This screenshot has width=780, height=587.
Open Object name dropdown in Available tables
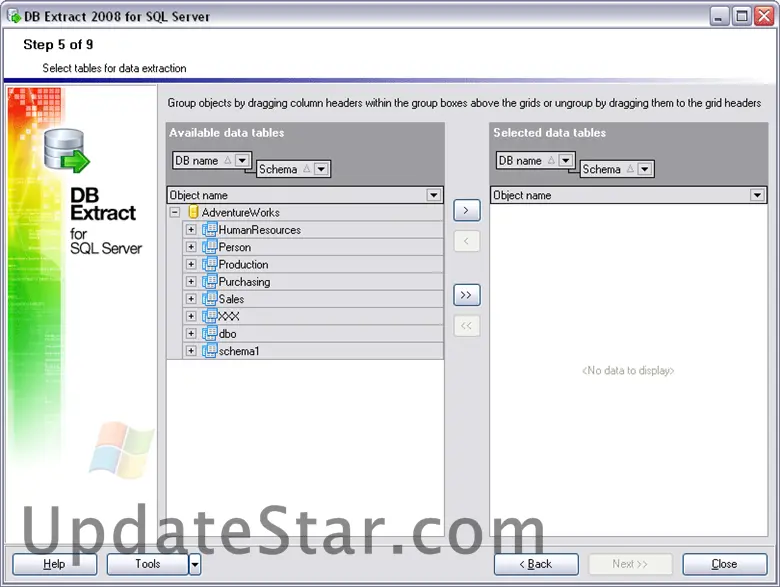coord(434,195)
